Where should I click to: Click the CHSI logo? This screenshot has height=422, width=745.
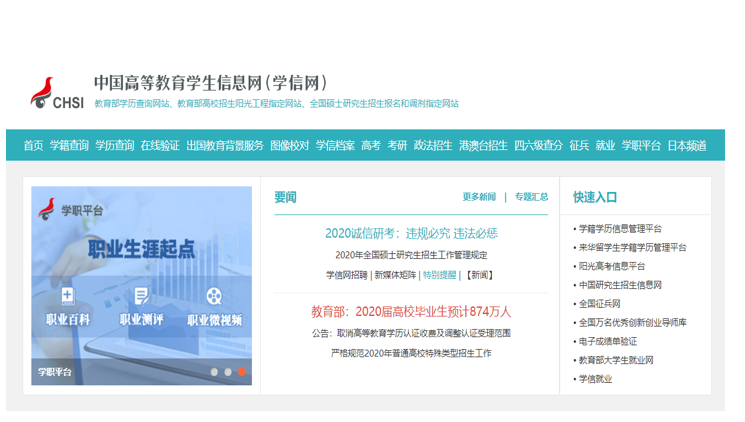[x=57, y=93]
